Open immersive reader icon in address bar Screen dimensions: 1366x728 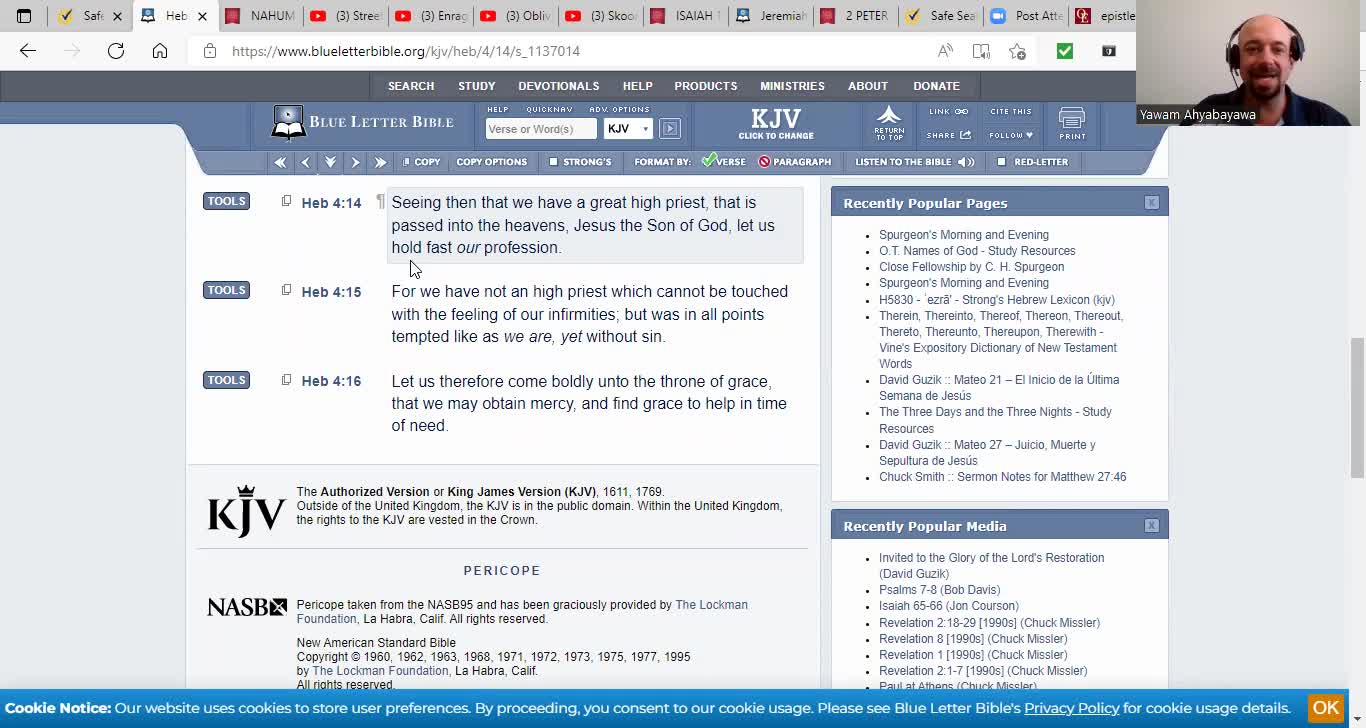(981, 51)
